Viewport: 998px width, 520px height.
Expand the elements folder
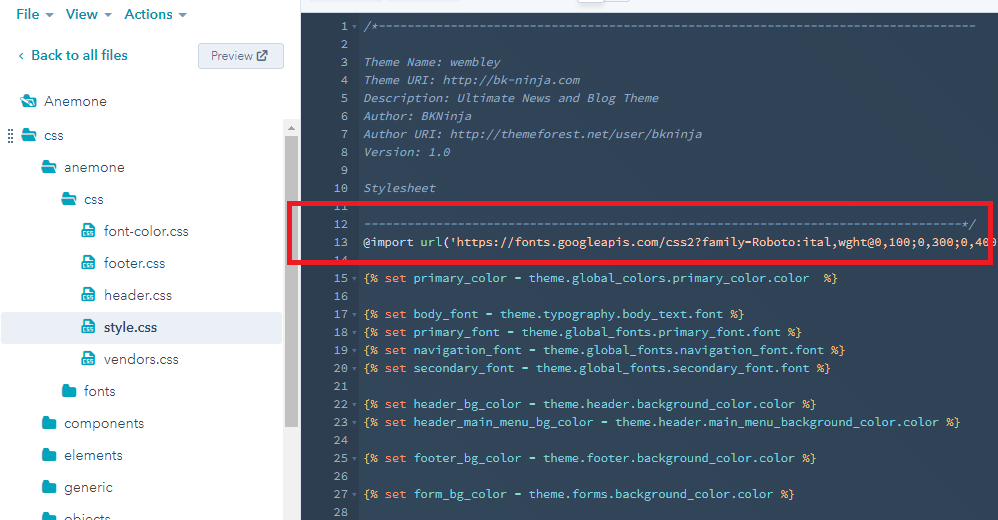click(93, 455)
